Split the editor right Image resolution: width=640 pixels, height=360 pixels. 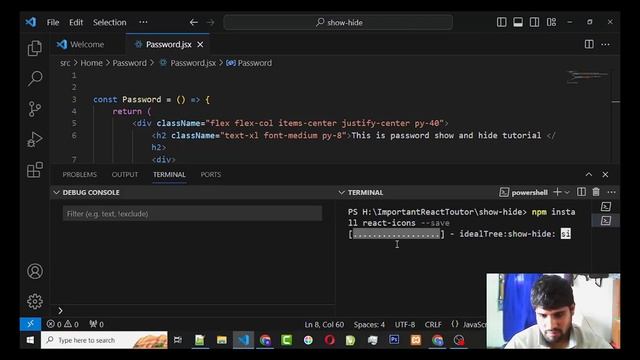pyautogui.click(x=589, y=44)
